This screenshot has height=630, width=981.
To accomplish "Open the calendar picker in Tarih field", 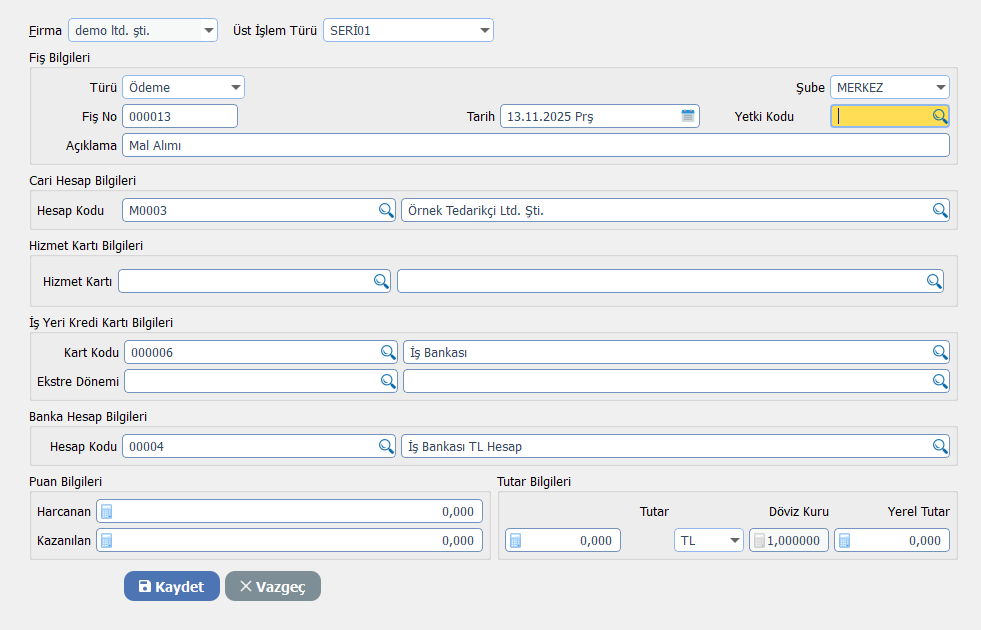I will coord(688,116).
